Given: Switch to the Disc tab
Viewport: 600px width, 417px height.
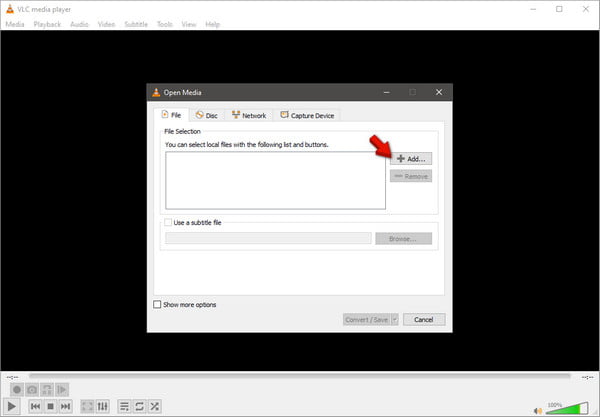Looking at the screenshot, I should (207, 115).
